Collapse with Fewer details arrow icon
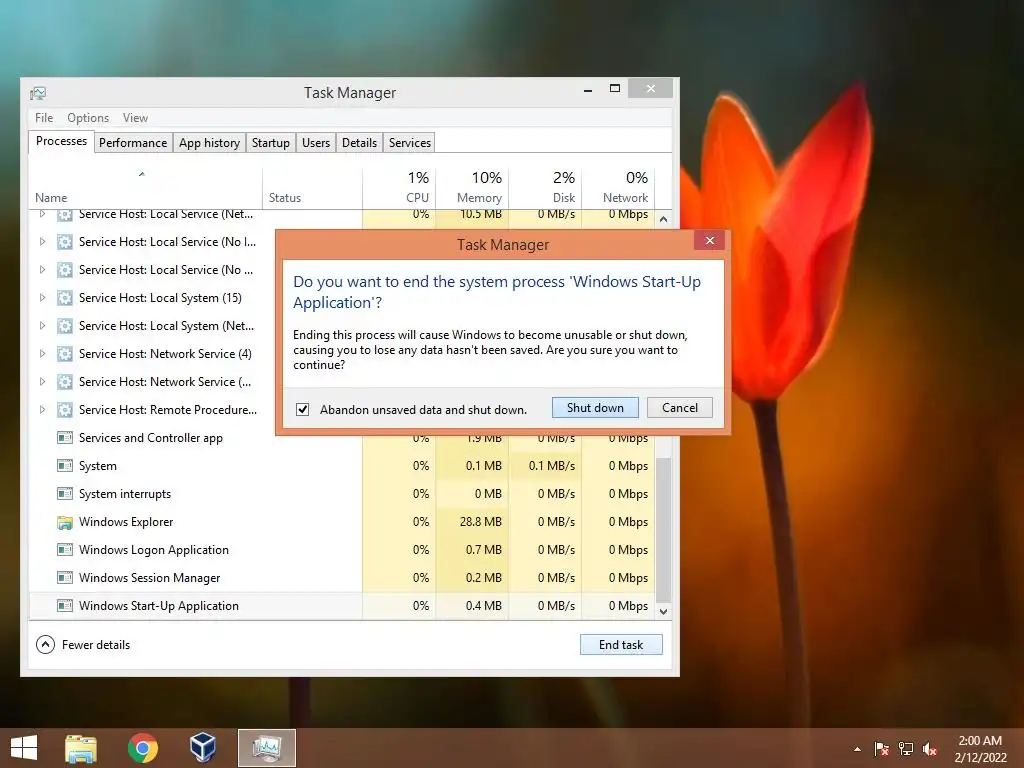This screenshot has height=768, width=1024. [x=45, y=645]
